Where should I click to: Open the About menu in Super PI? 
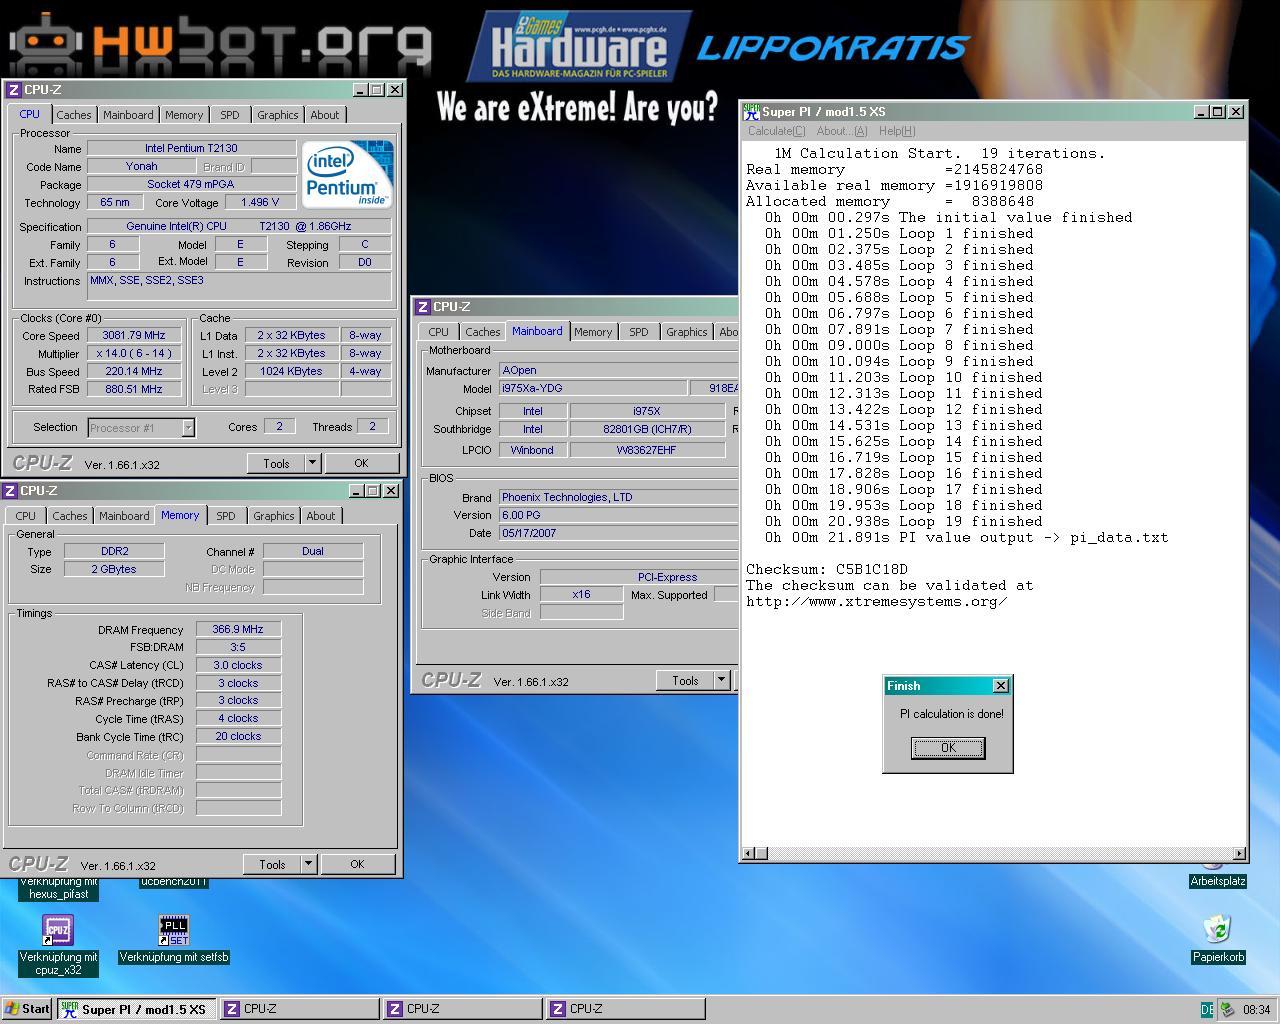(x=841, y=131)
